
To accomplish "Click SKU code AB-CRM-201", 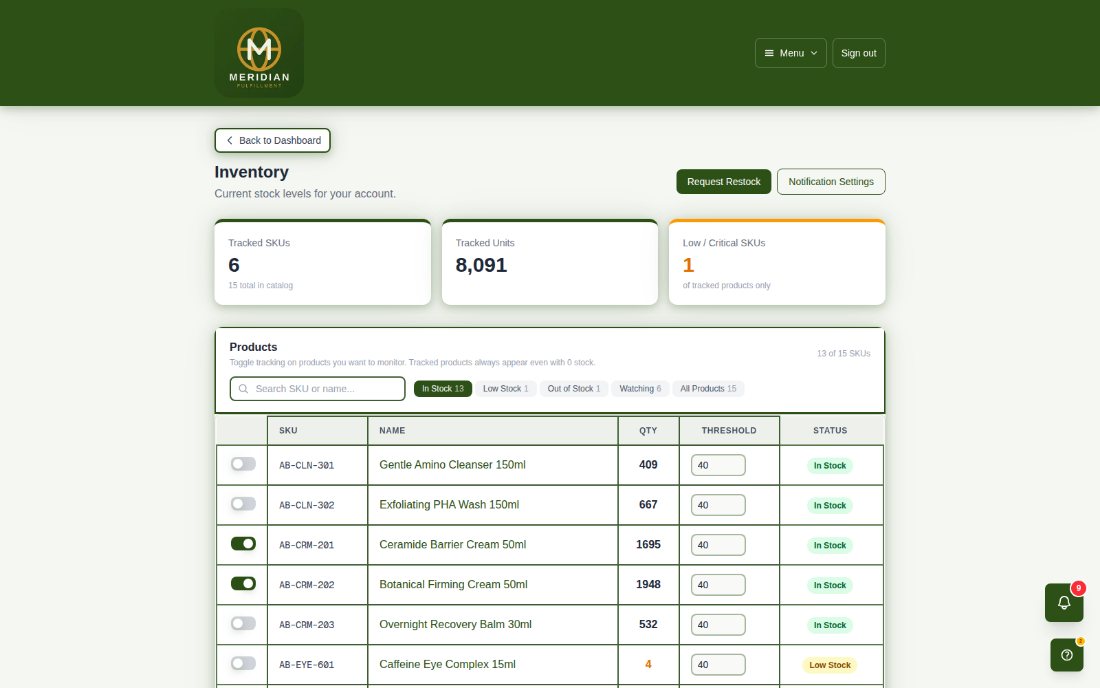I will [x=307, y=545].
